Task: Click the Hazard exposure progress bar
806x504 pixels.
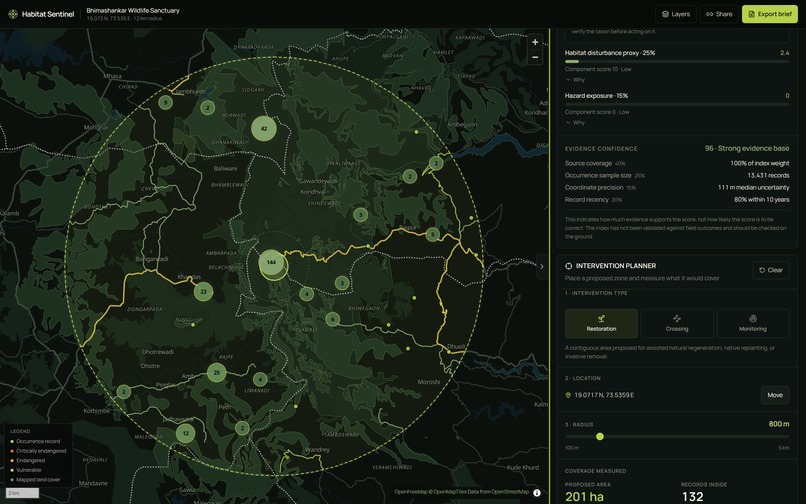Action: click(677, 104)
